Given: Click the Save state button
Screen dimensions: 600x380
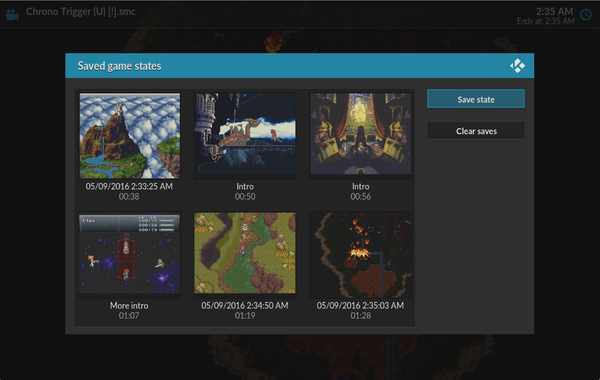Looking at the screenshot, I should 476,99.
